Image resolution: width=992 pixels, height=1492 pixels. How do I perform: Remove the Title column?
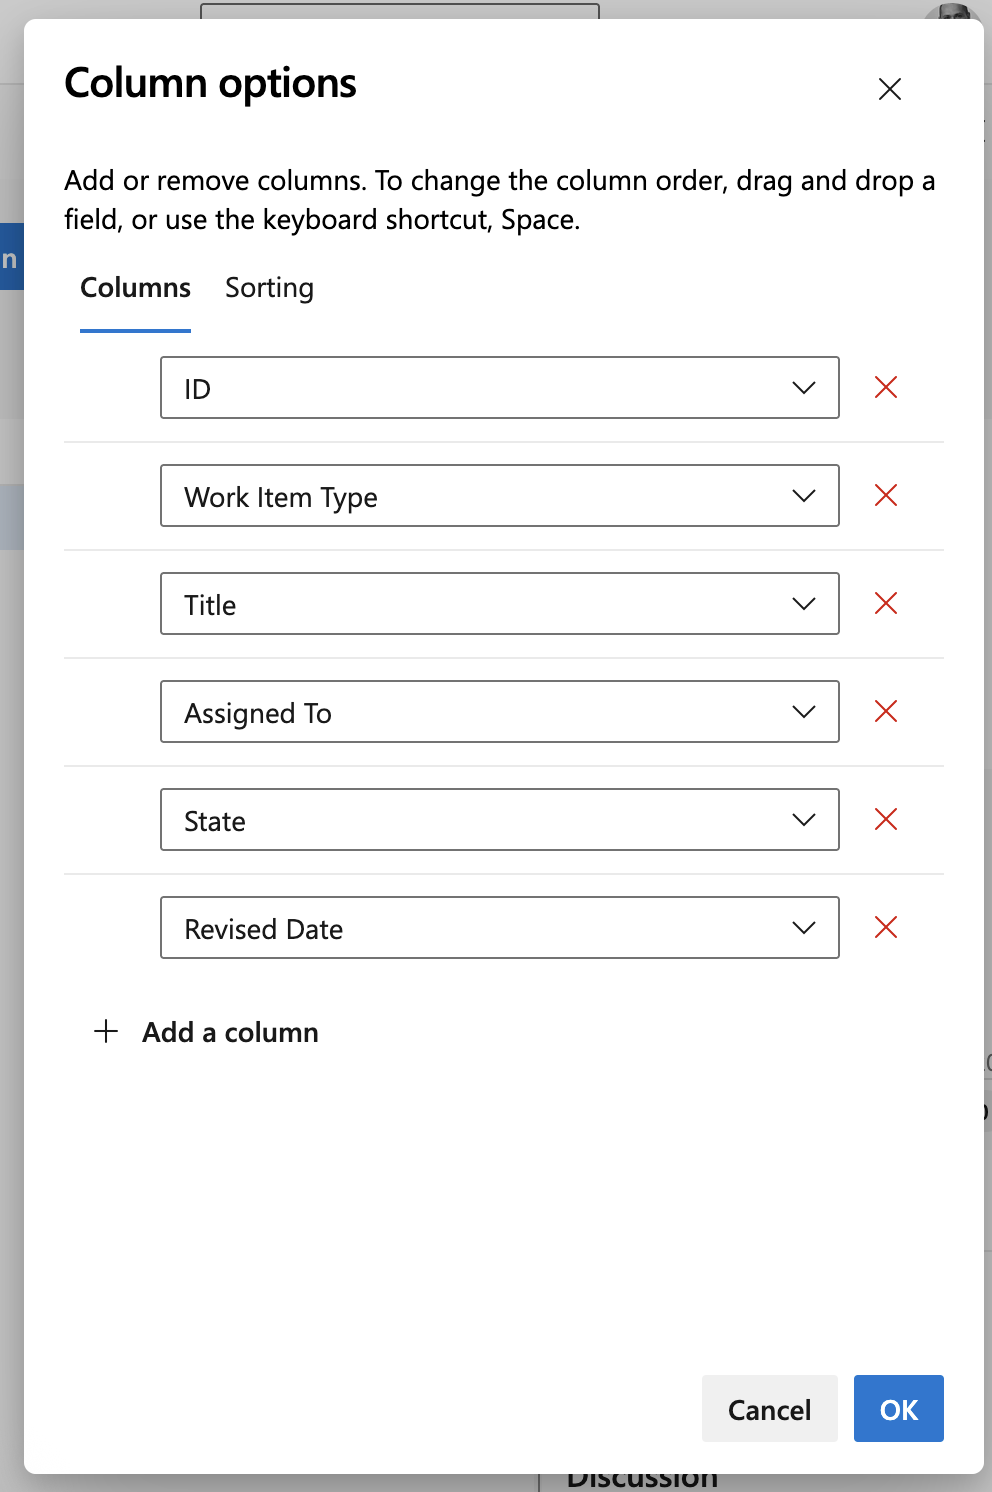click(885, 603)
